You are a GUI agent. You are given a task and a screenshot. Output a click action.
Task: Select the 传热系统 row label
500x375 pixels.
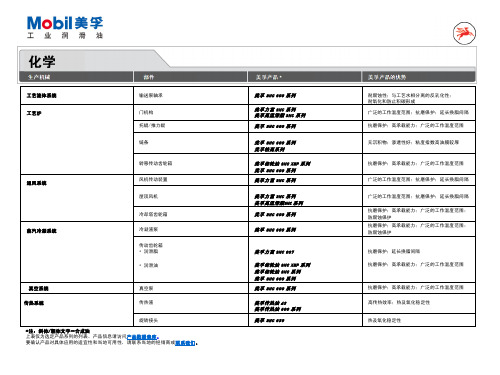point(34,303)
